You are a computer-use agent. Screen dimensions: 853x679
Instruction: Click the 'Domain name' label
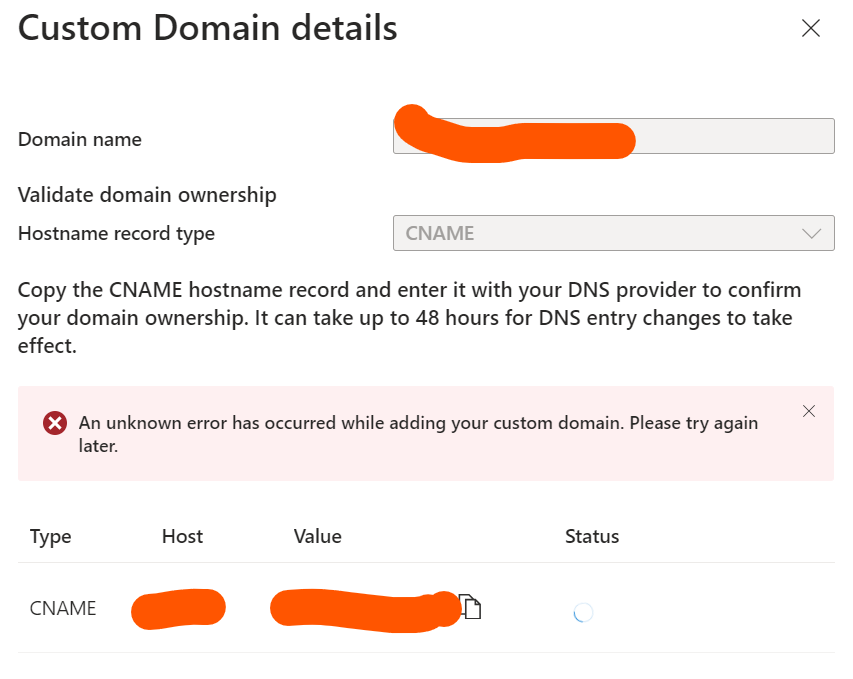tap(80, 139)
